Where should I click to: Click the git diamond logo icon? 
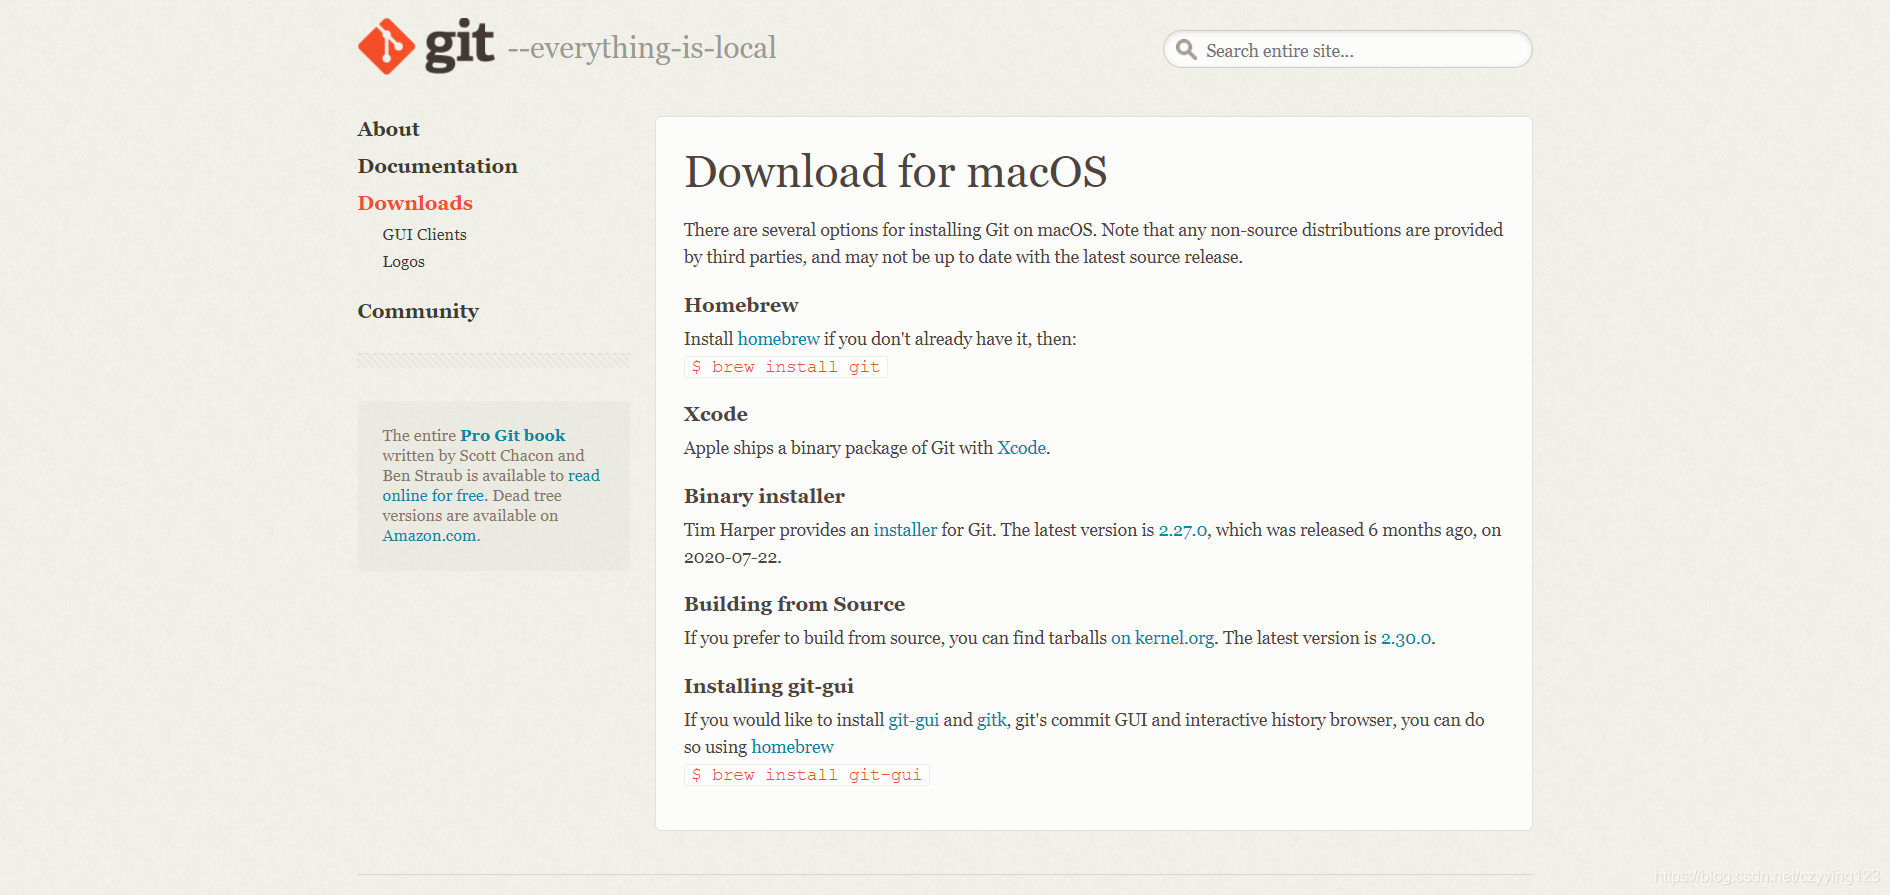(387, 46)
